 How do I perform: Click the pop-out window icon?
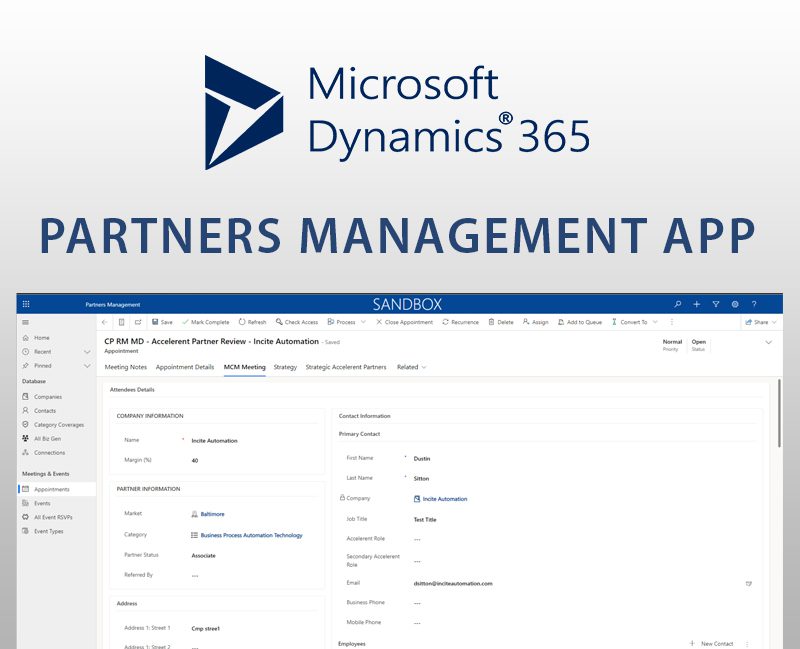(138, 322)
